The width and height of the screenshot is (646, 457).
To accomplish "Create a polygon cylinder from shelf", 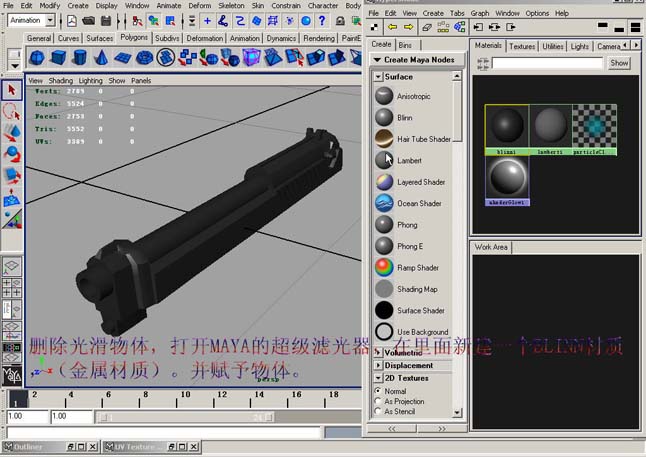I will (x=80, y=57).
